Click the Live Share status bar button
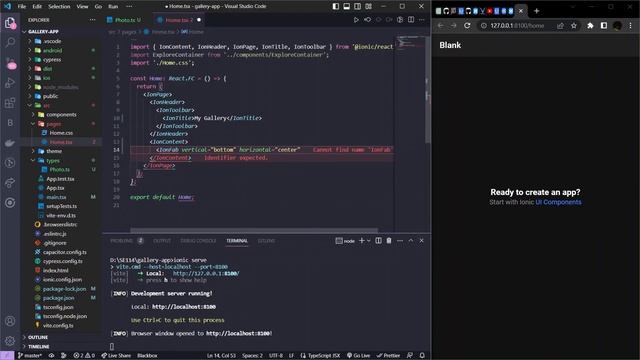The height and width of the screenshot is (360, 640). (x=116, y=356)
